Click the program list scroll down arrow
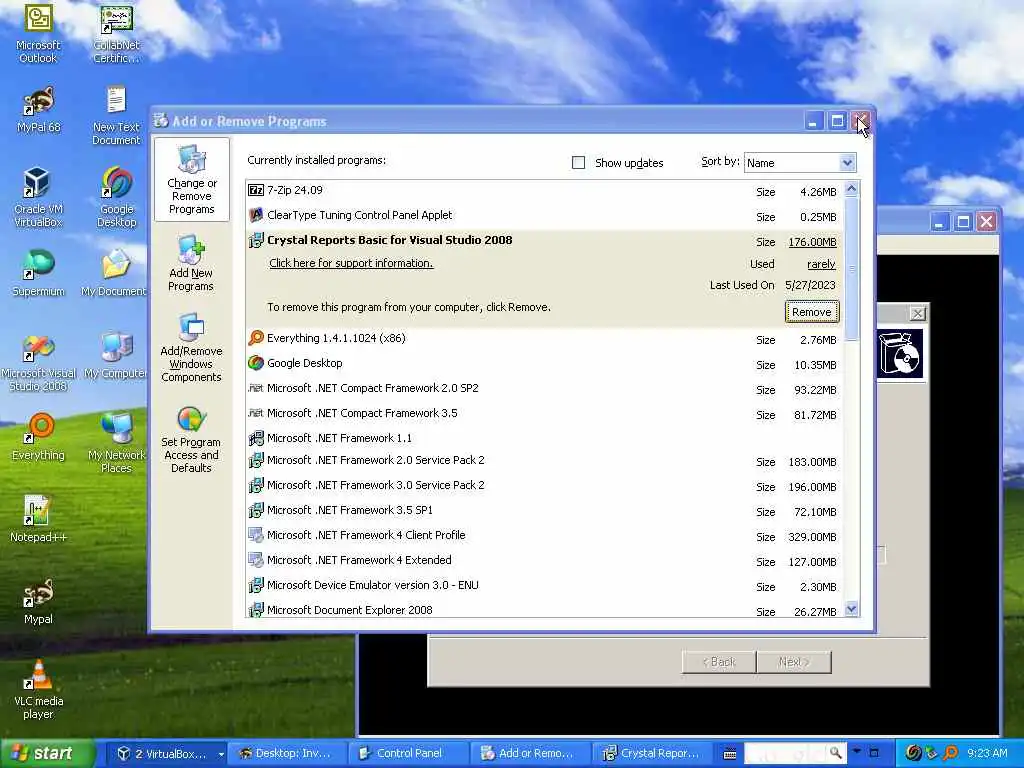 tap(851, 609)
